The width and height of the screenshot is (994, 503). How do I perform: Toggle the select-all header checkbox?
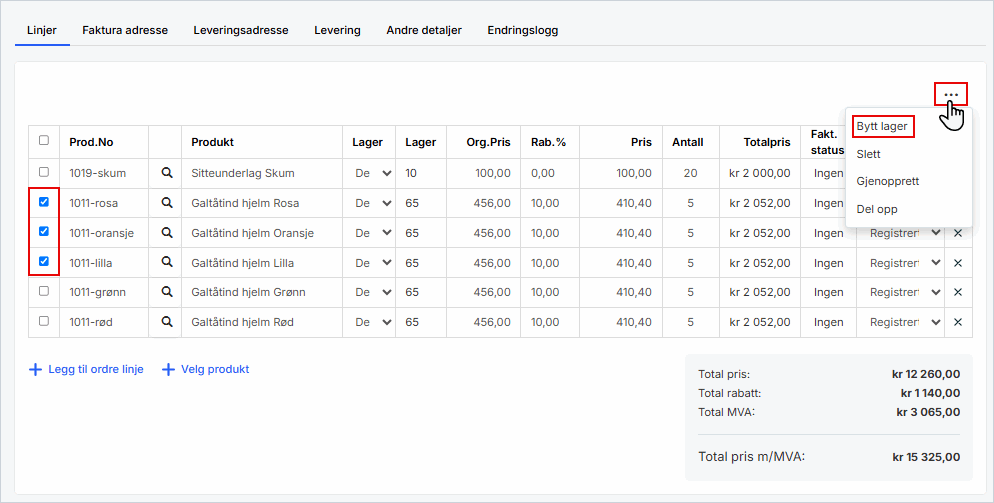pos(43,141)
